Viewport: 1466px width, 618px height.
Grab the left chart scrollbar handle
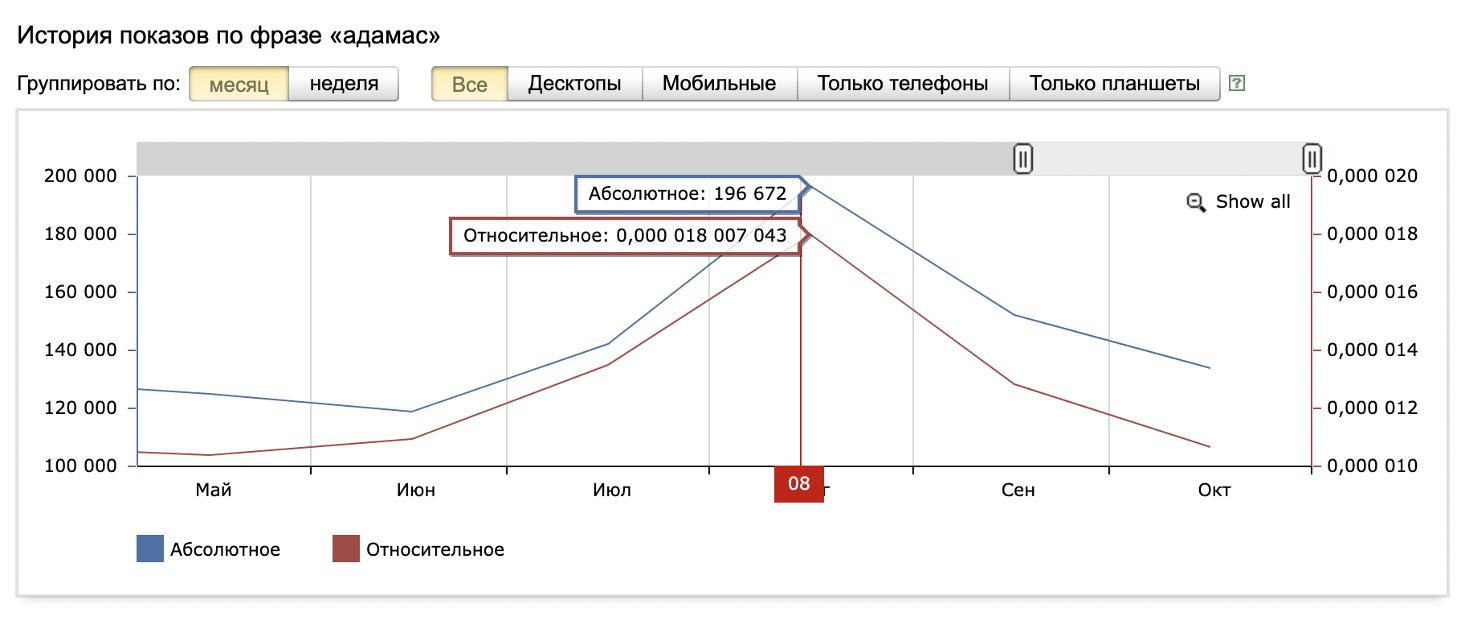tap(1023, 158)
